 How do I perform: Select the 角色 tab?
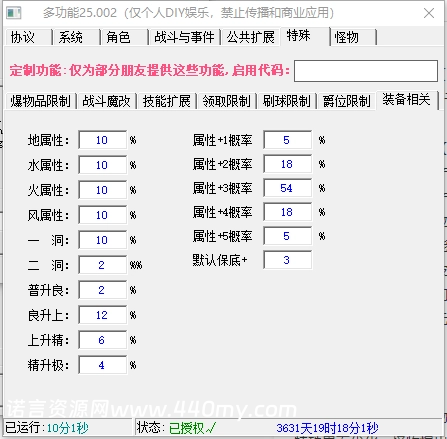124,37
